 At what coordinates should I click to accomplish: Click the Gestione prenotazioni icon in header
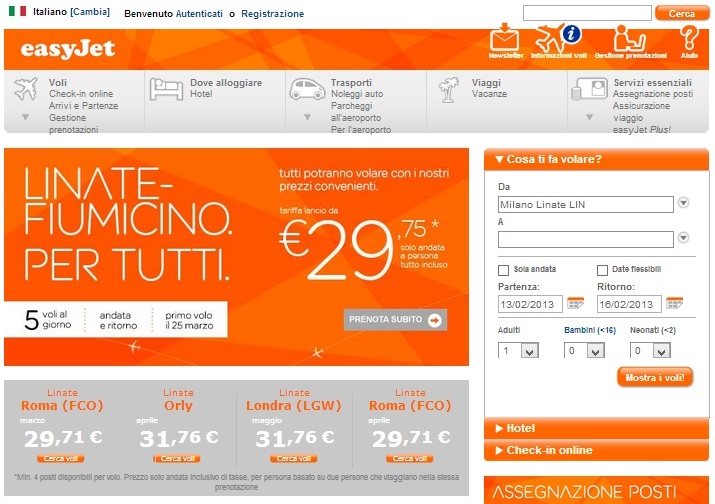[x=629, y=37]
